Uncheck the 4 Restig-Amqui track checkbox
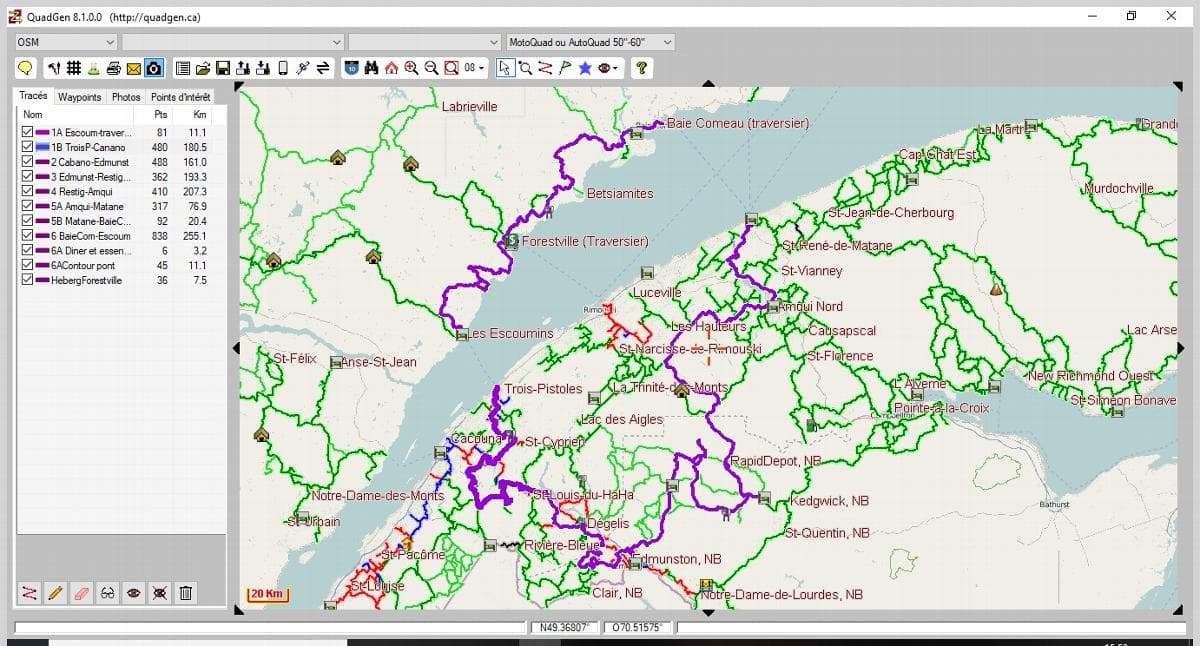The height and width of the screenshot is (646, 1200). [27, 191]
